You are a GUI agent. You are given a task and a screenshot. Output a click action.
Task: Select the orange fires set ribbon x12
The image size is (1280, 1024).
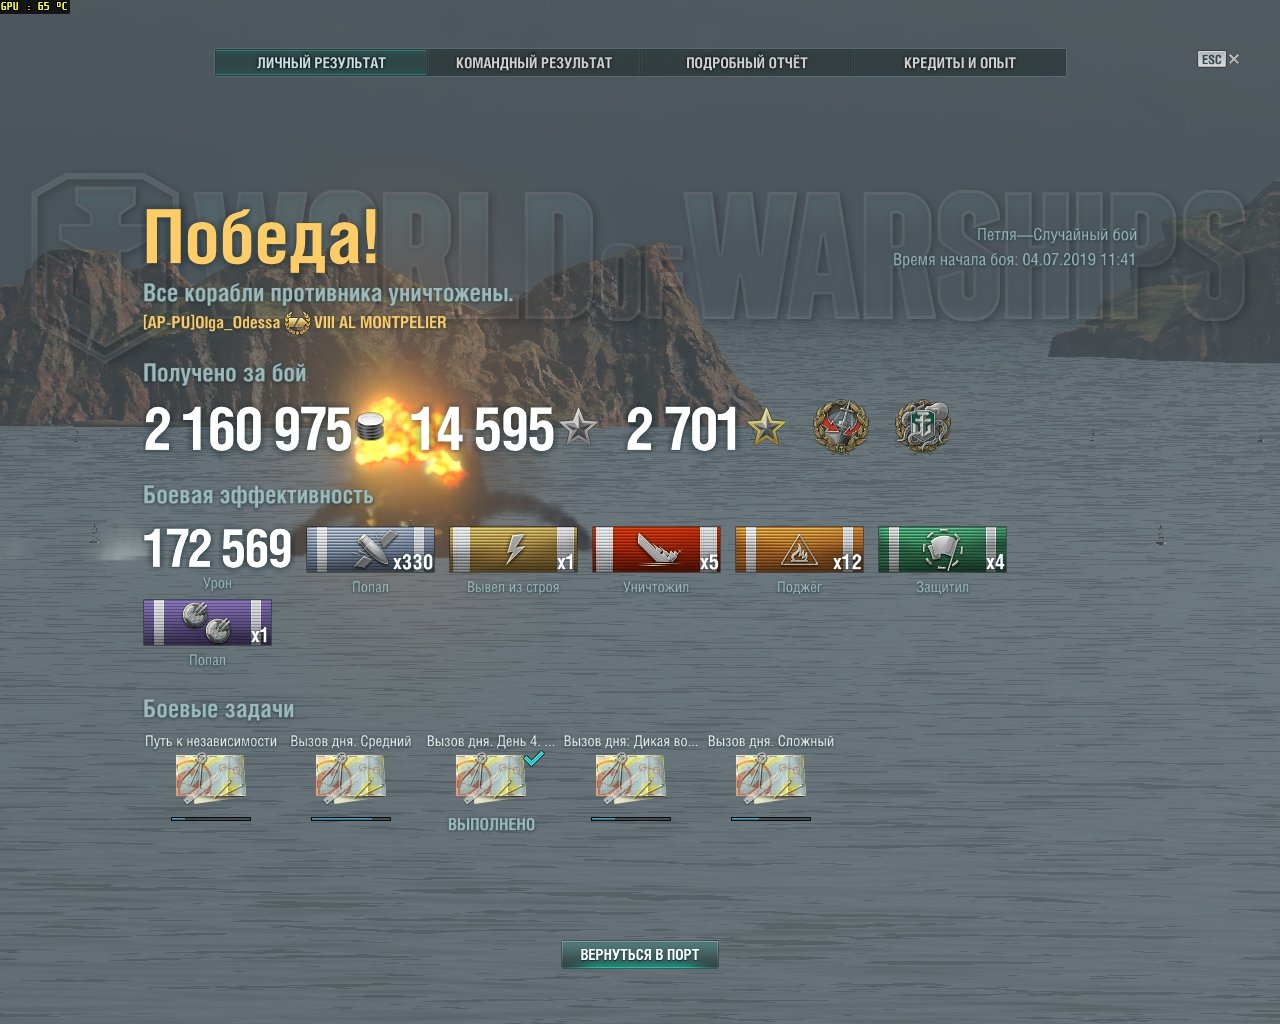[x=799, y=550]
